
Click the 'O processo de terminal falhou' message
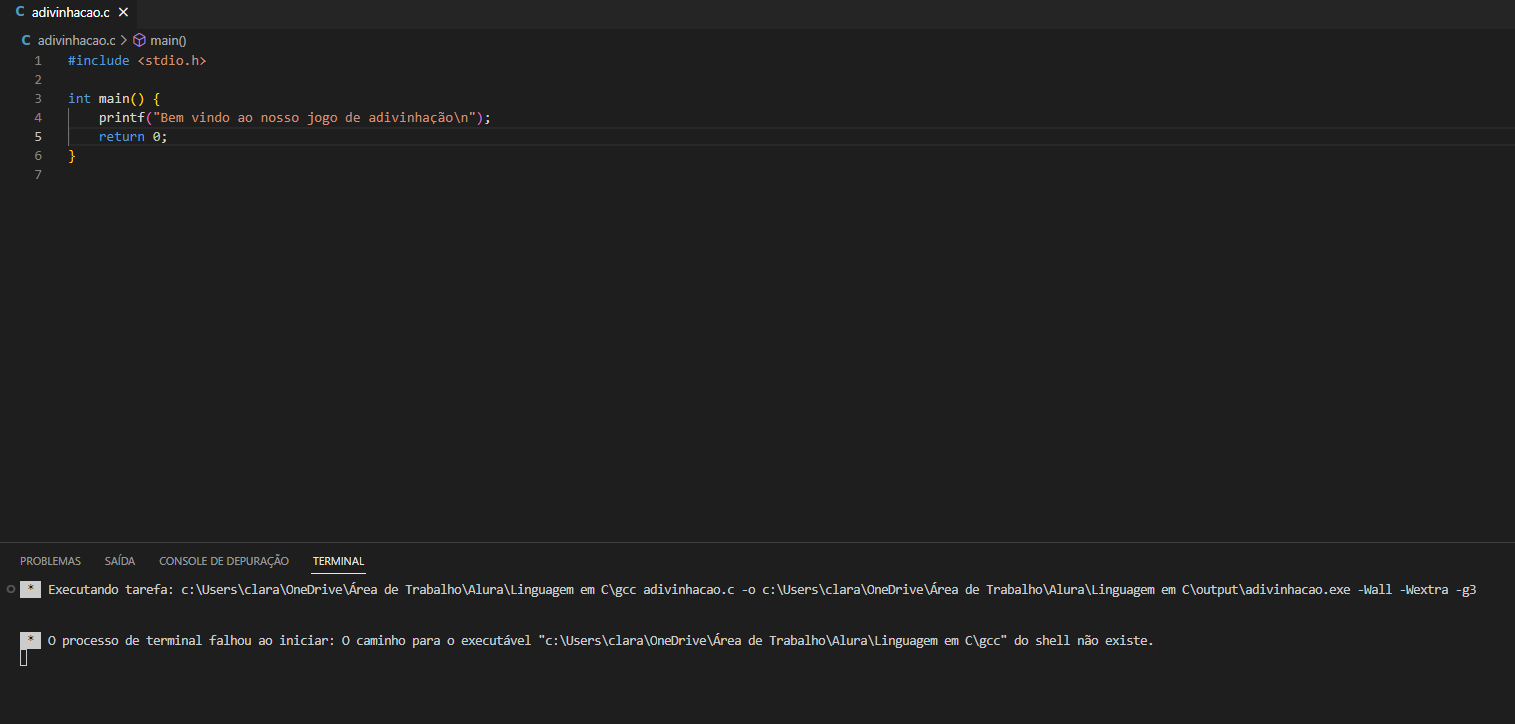[x=600, y=640]
